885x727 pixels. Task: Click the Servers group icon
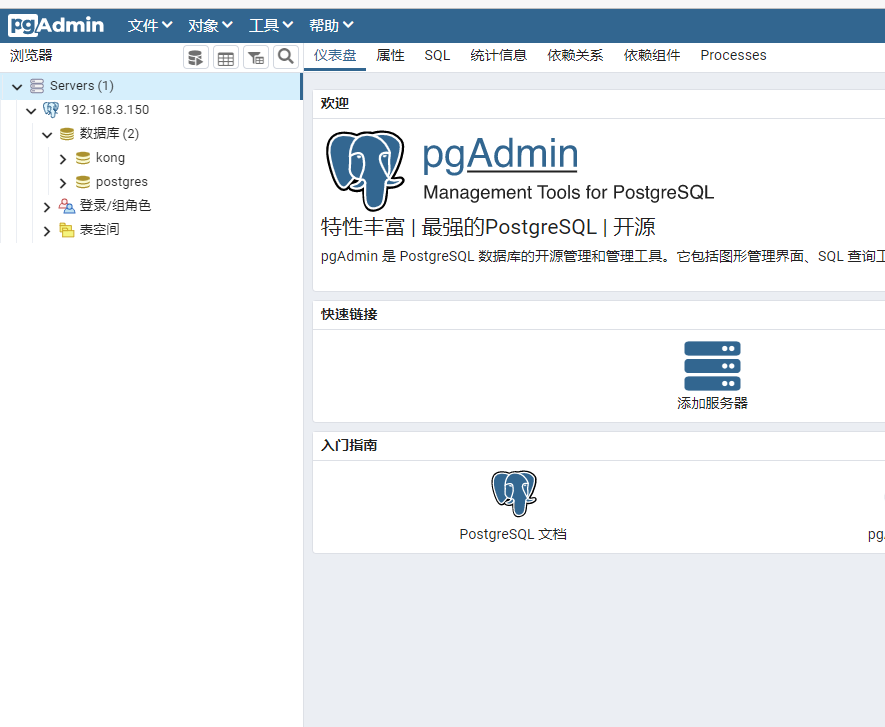pyautogui.click(x=37, y=86)
